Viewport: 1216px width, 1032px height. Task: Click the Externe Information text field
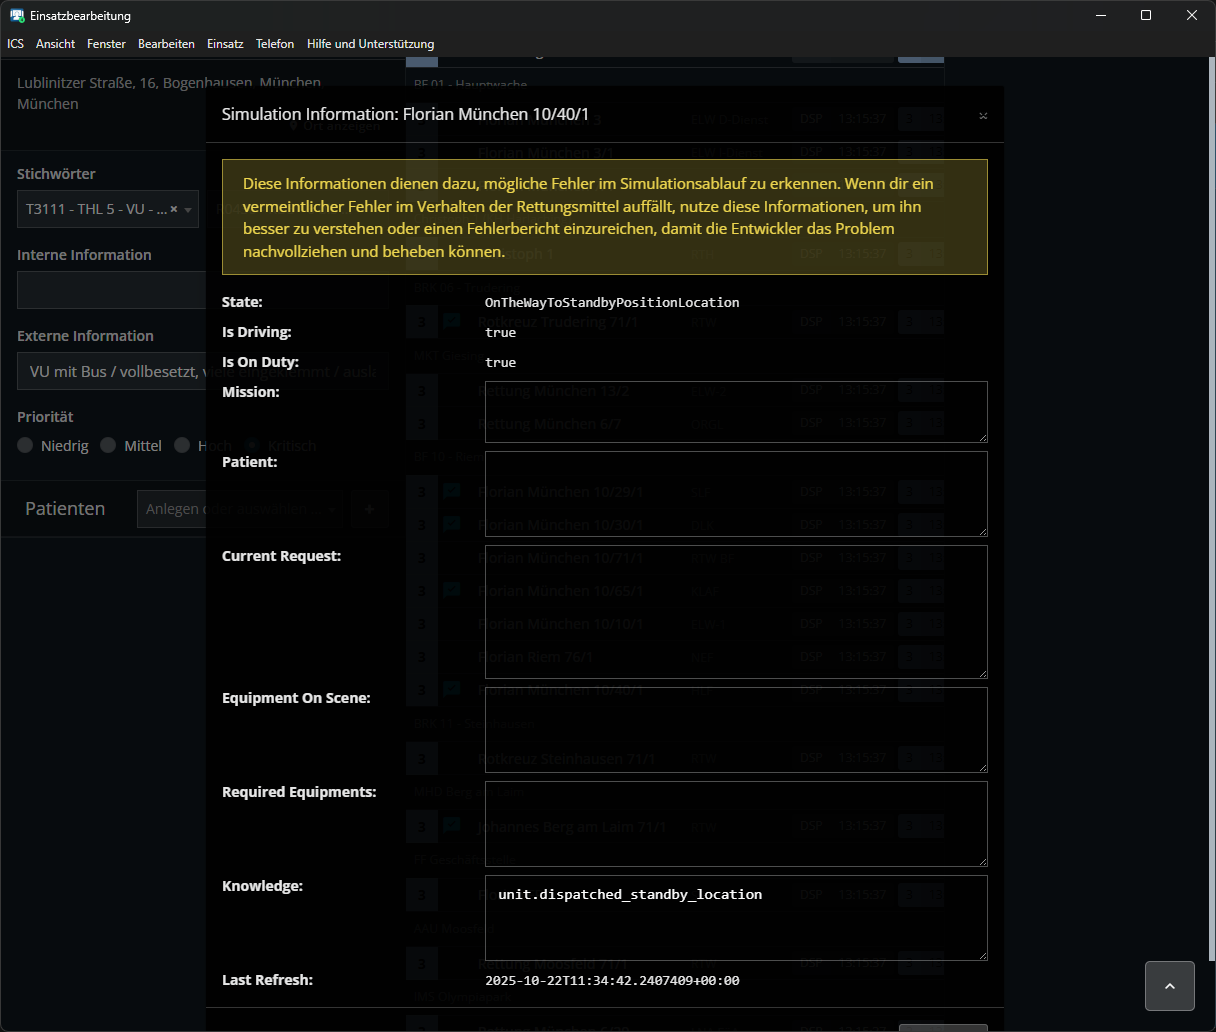point(110,371)
